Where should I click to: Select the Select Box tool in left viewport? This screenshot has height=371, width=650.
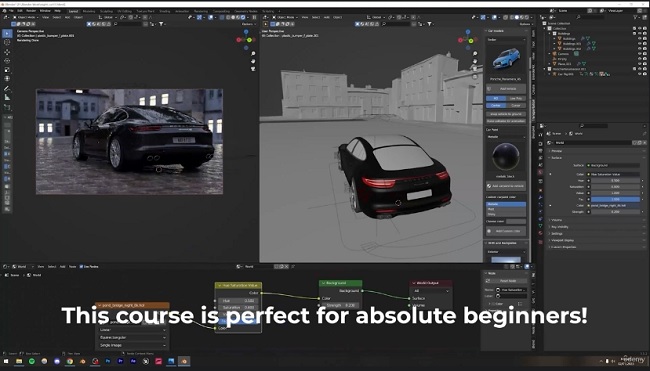[7, 34]
